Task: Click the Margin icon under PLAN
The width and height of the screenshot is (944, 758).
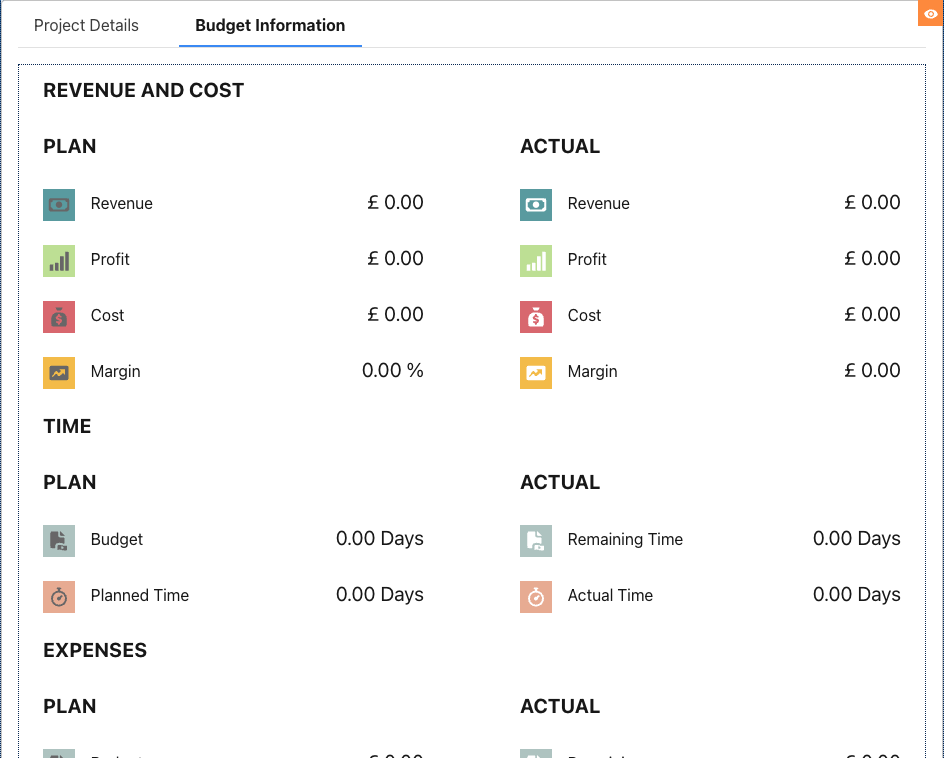Action: coord(57,373)
